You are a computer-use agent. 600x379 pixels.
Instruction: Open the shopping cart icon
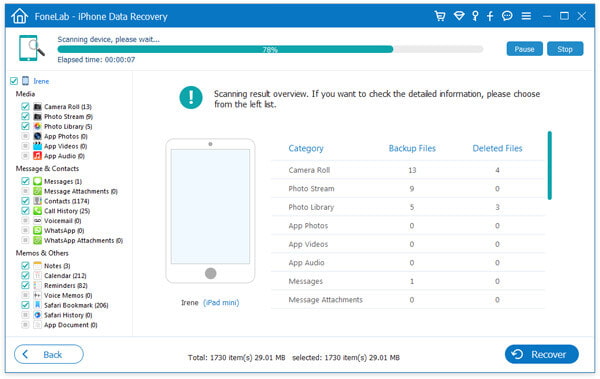point(440,16)
